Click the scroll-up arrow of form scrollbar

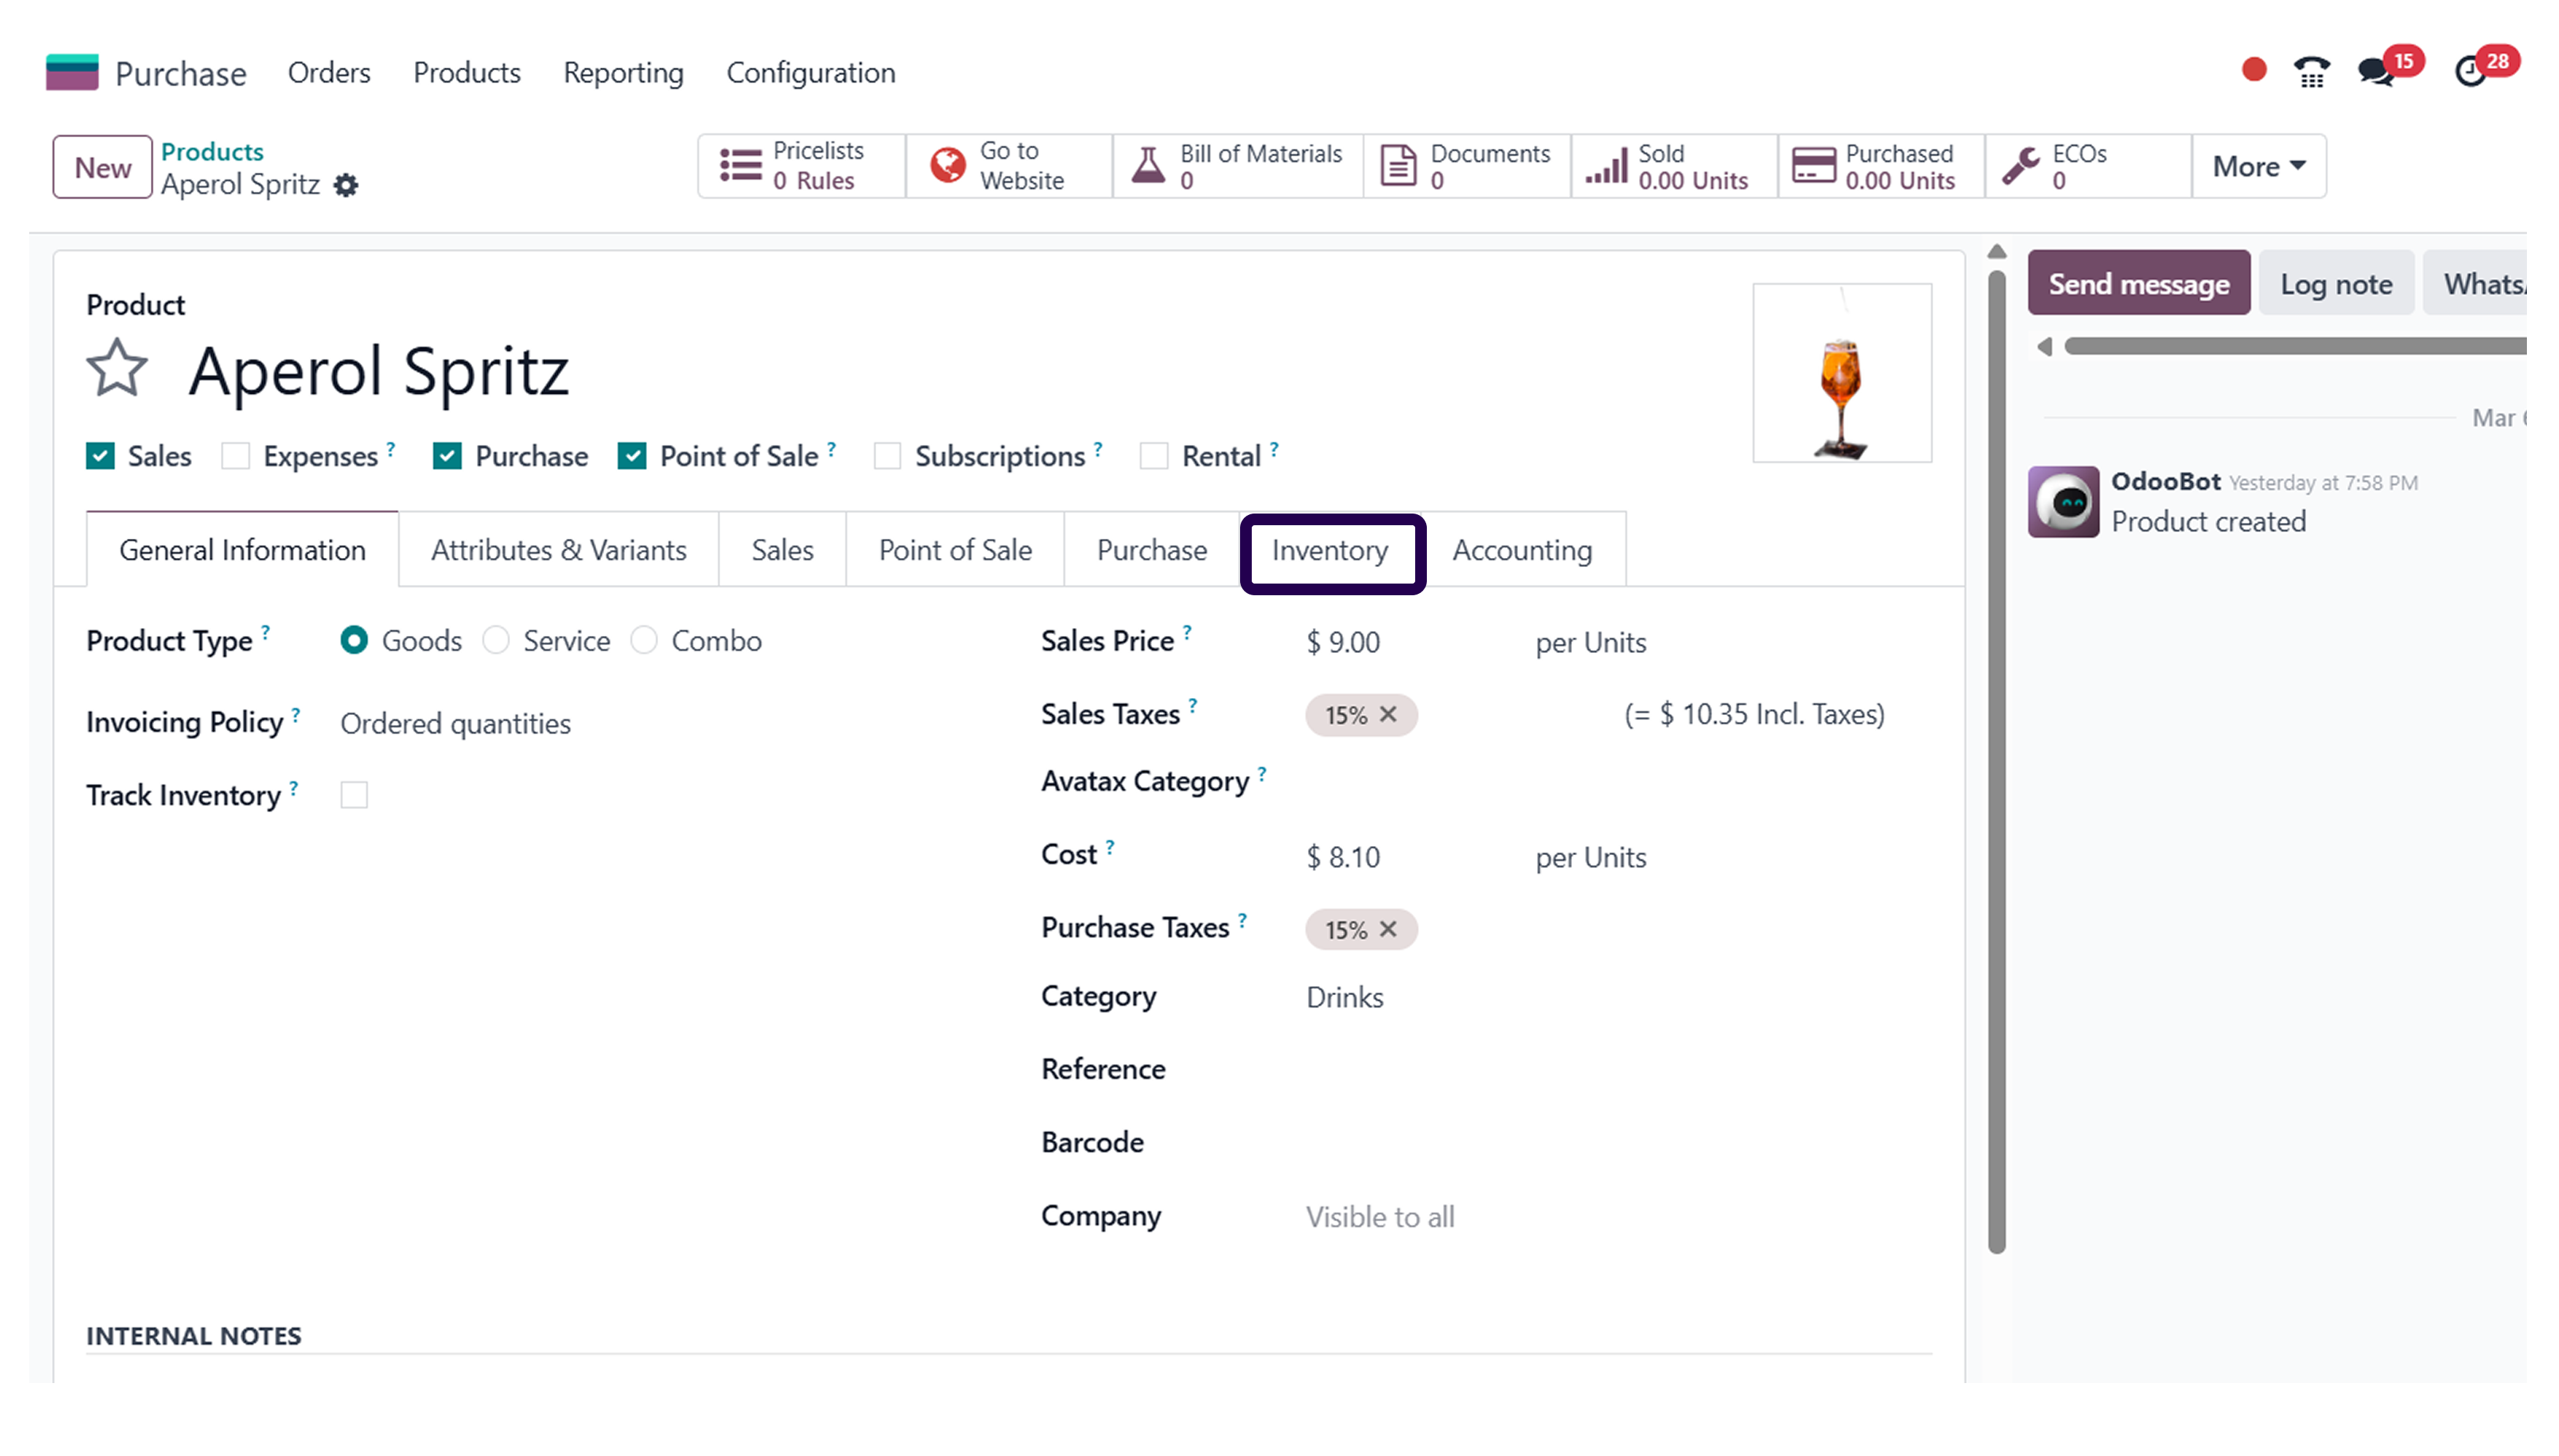1996,252
